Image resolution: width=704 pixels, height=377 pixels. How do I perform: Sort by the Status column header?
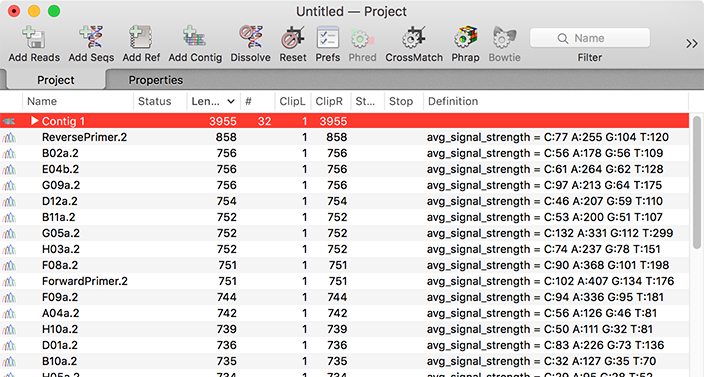pos(160,101)
